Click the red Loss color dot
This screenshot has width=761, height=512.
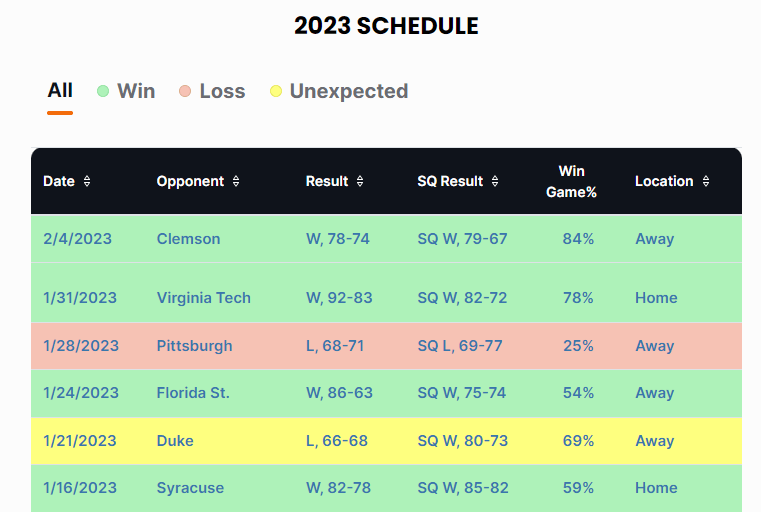[185, 92]
